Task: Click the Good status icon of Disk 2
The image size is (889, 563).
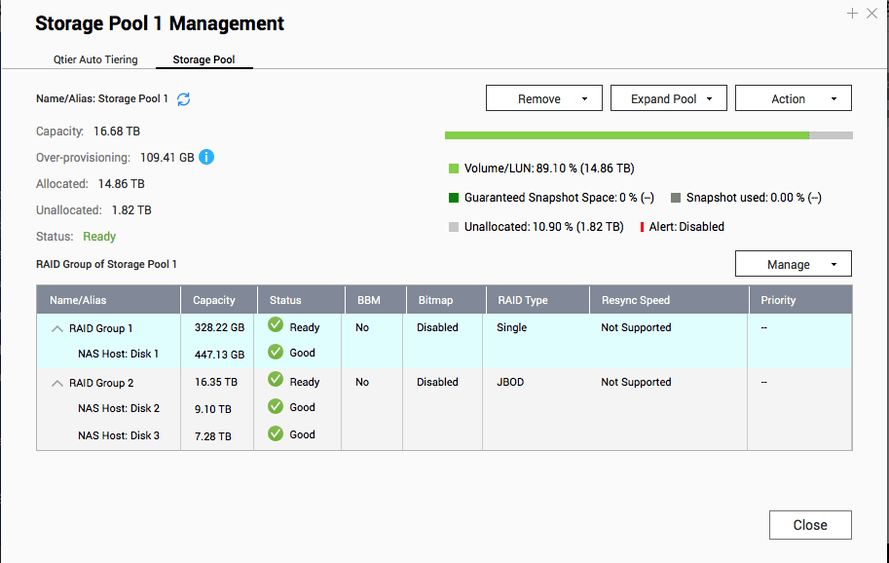Action: pyautogui.click(x=276, y=407)
